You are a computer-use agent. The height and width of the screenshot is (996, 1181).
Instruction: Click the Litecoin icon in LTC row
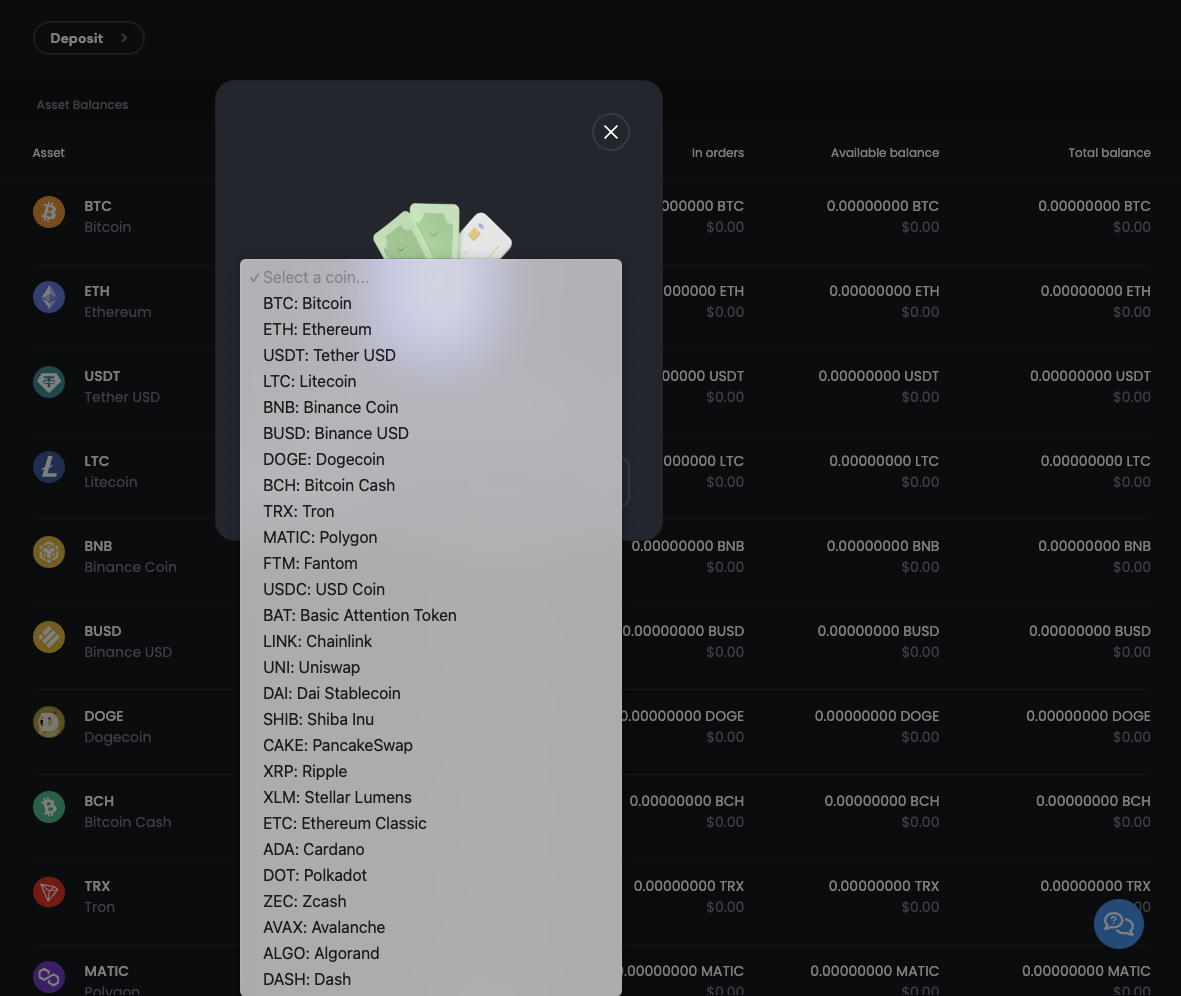[x=49, y=467]
